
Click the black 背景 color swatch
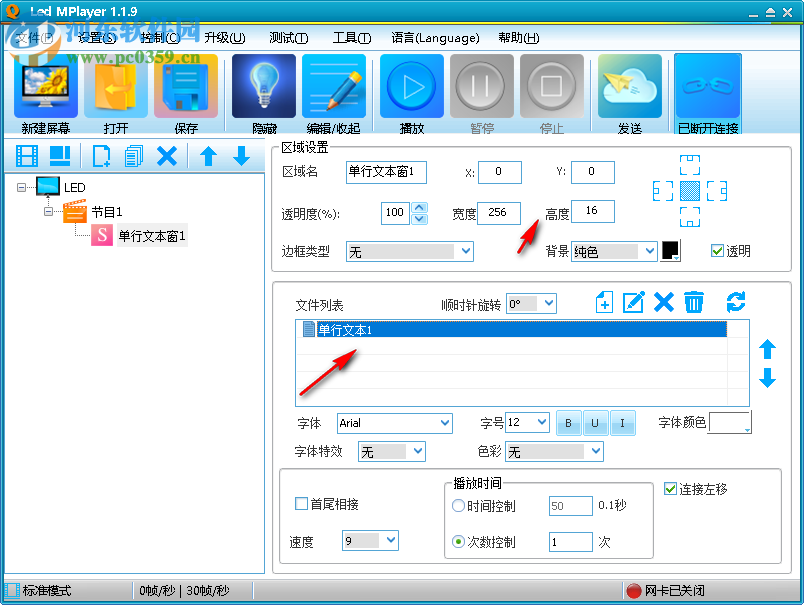673,251
